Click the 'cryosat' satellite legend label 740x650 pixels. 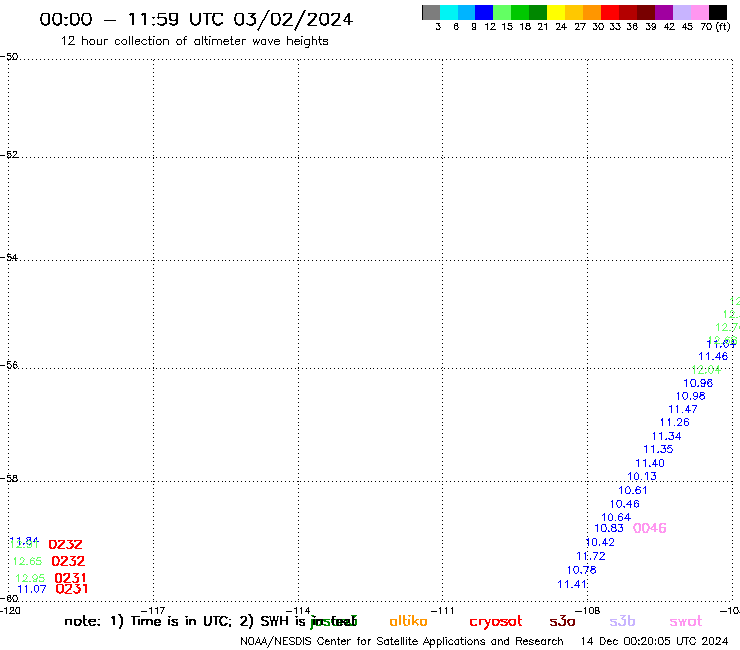coord(496,622)
